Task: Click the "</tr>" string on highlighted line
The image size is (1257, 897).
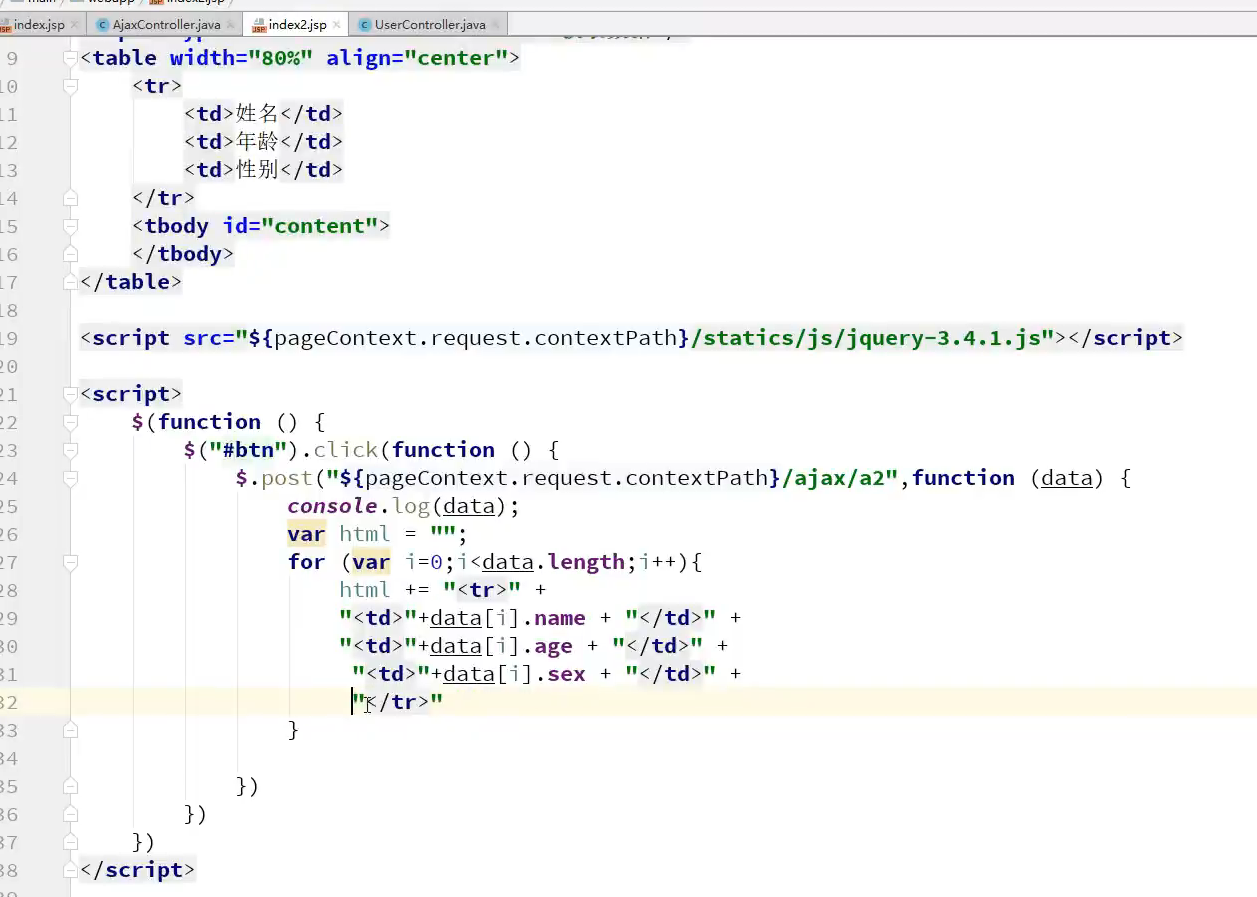Action: click(398, 702)
